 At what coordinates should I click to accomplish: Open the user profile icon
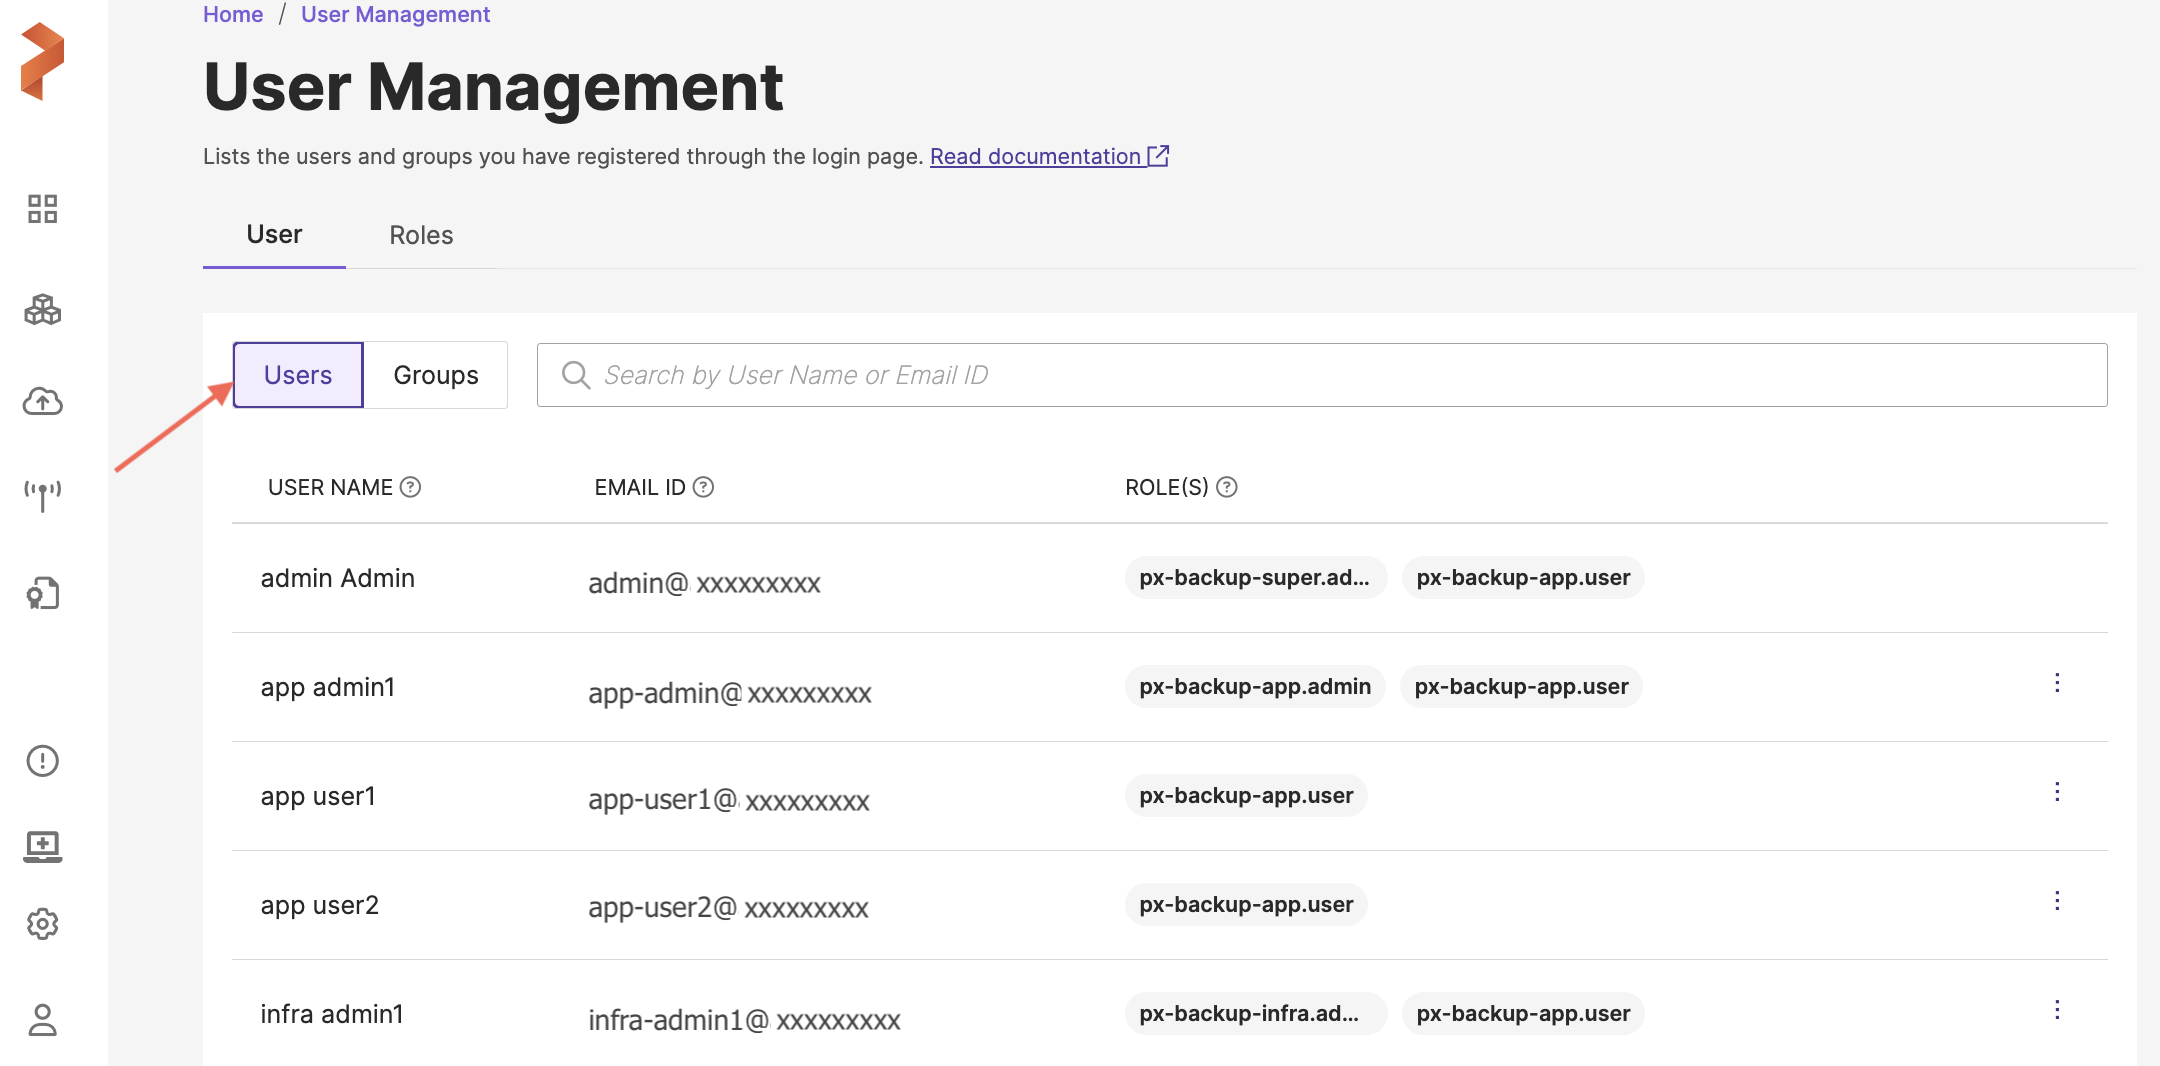click(x=42, y=1020)
